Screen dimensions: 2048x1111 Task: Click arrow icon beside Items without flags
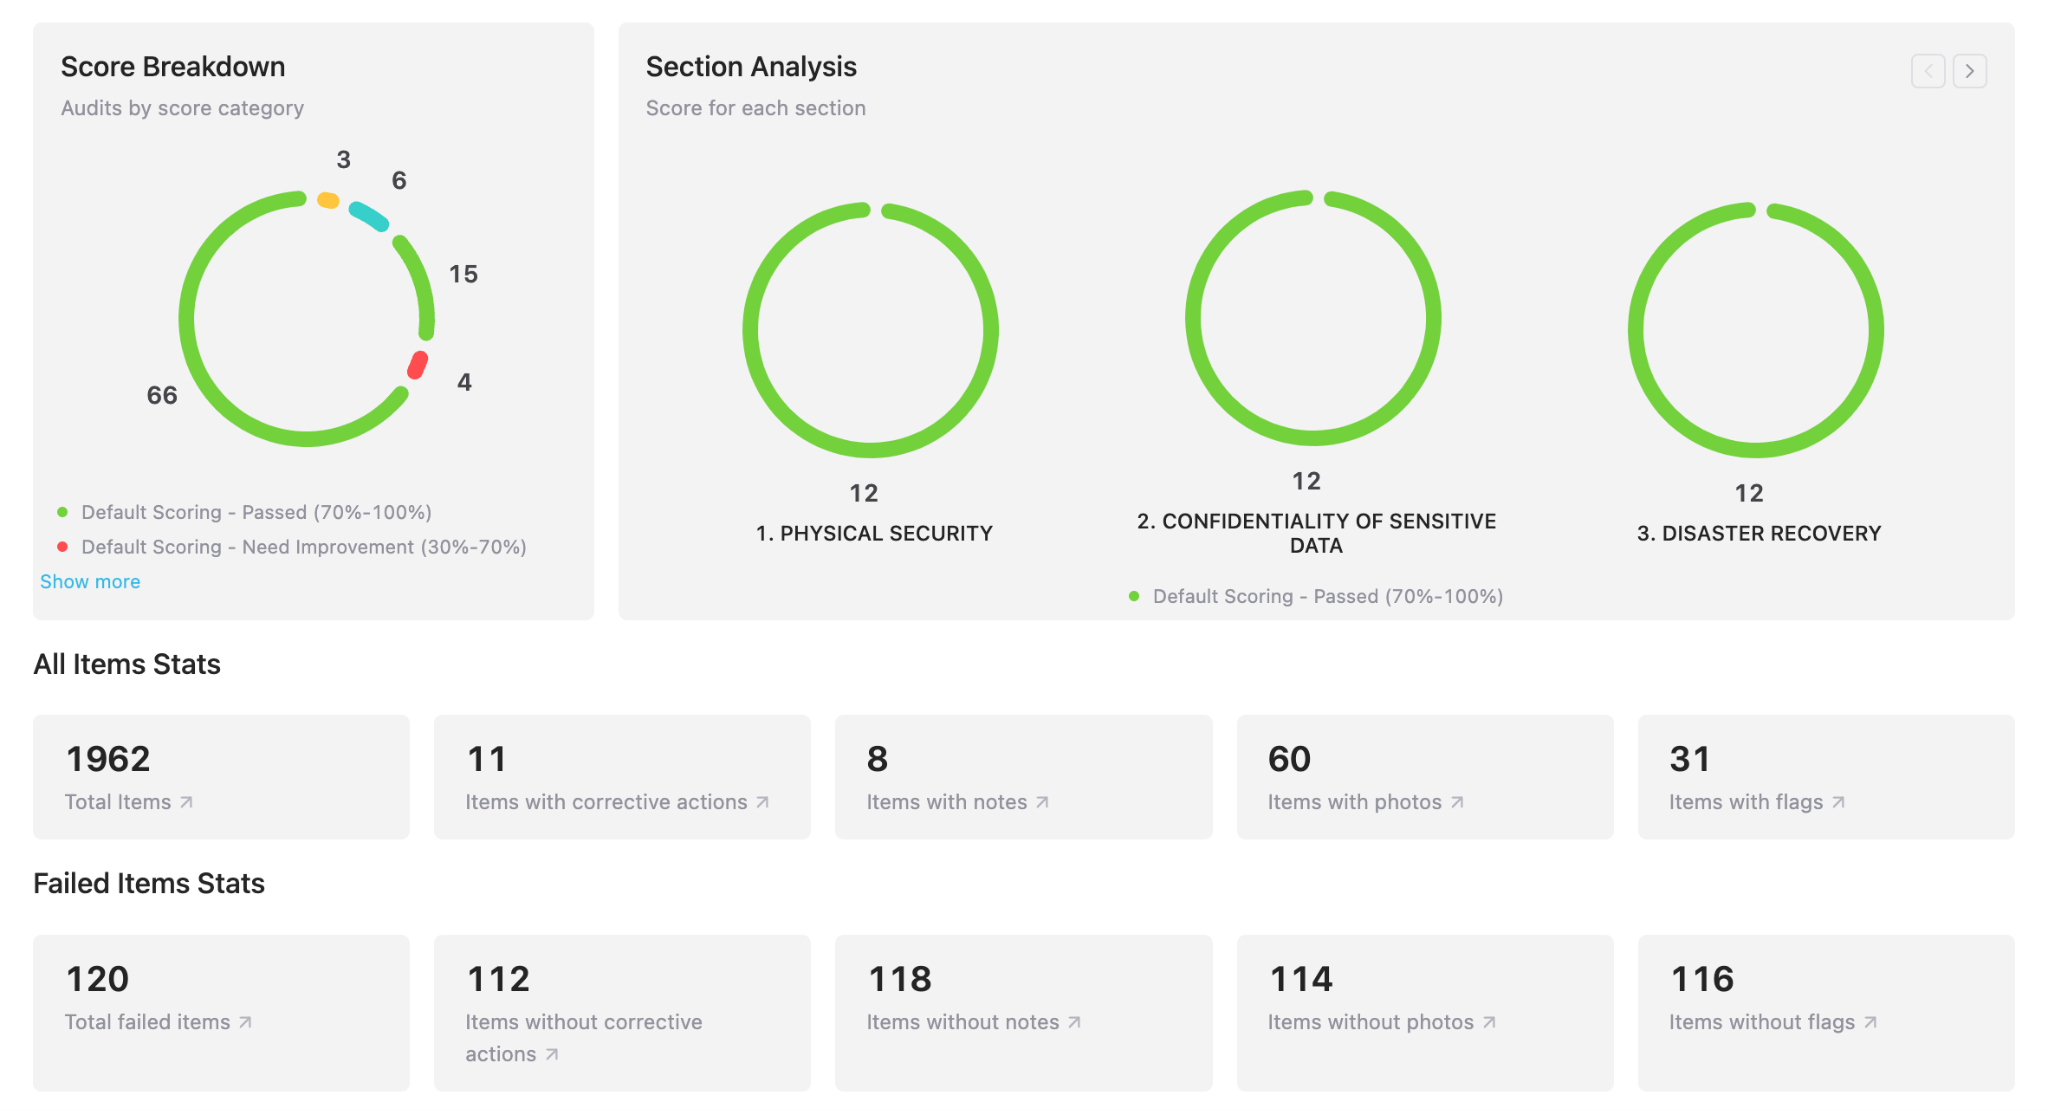[1870, 1022]
